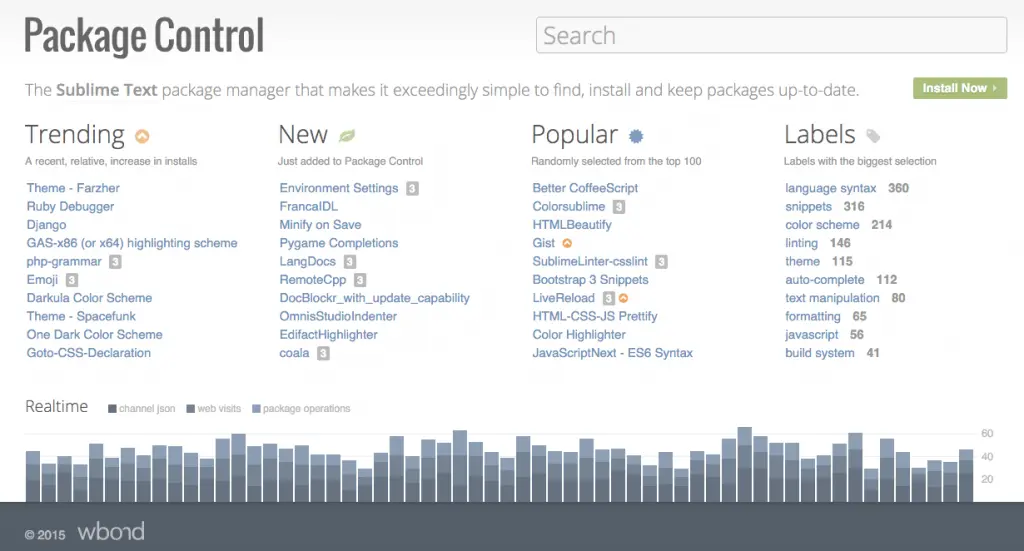
Task: Click the Realtime chart heading
Action: click(57, 407)
